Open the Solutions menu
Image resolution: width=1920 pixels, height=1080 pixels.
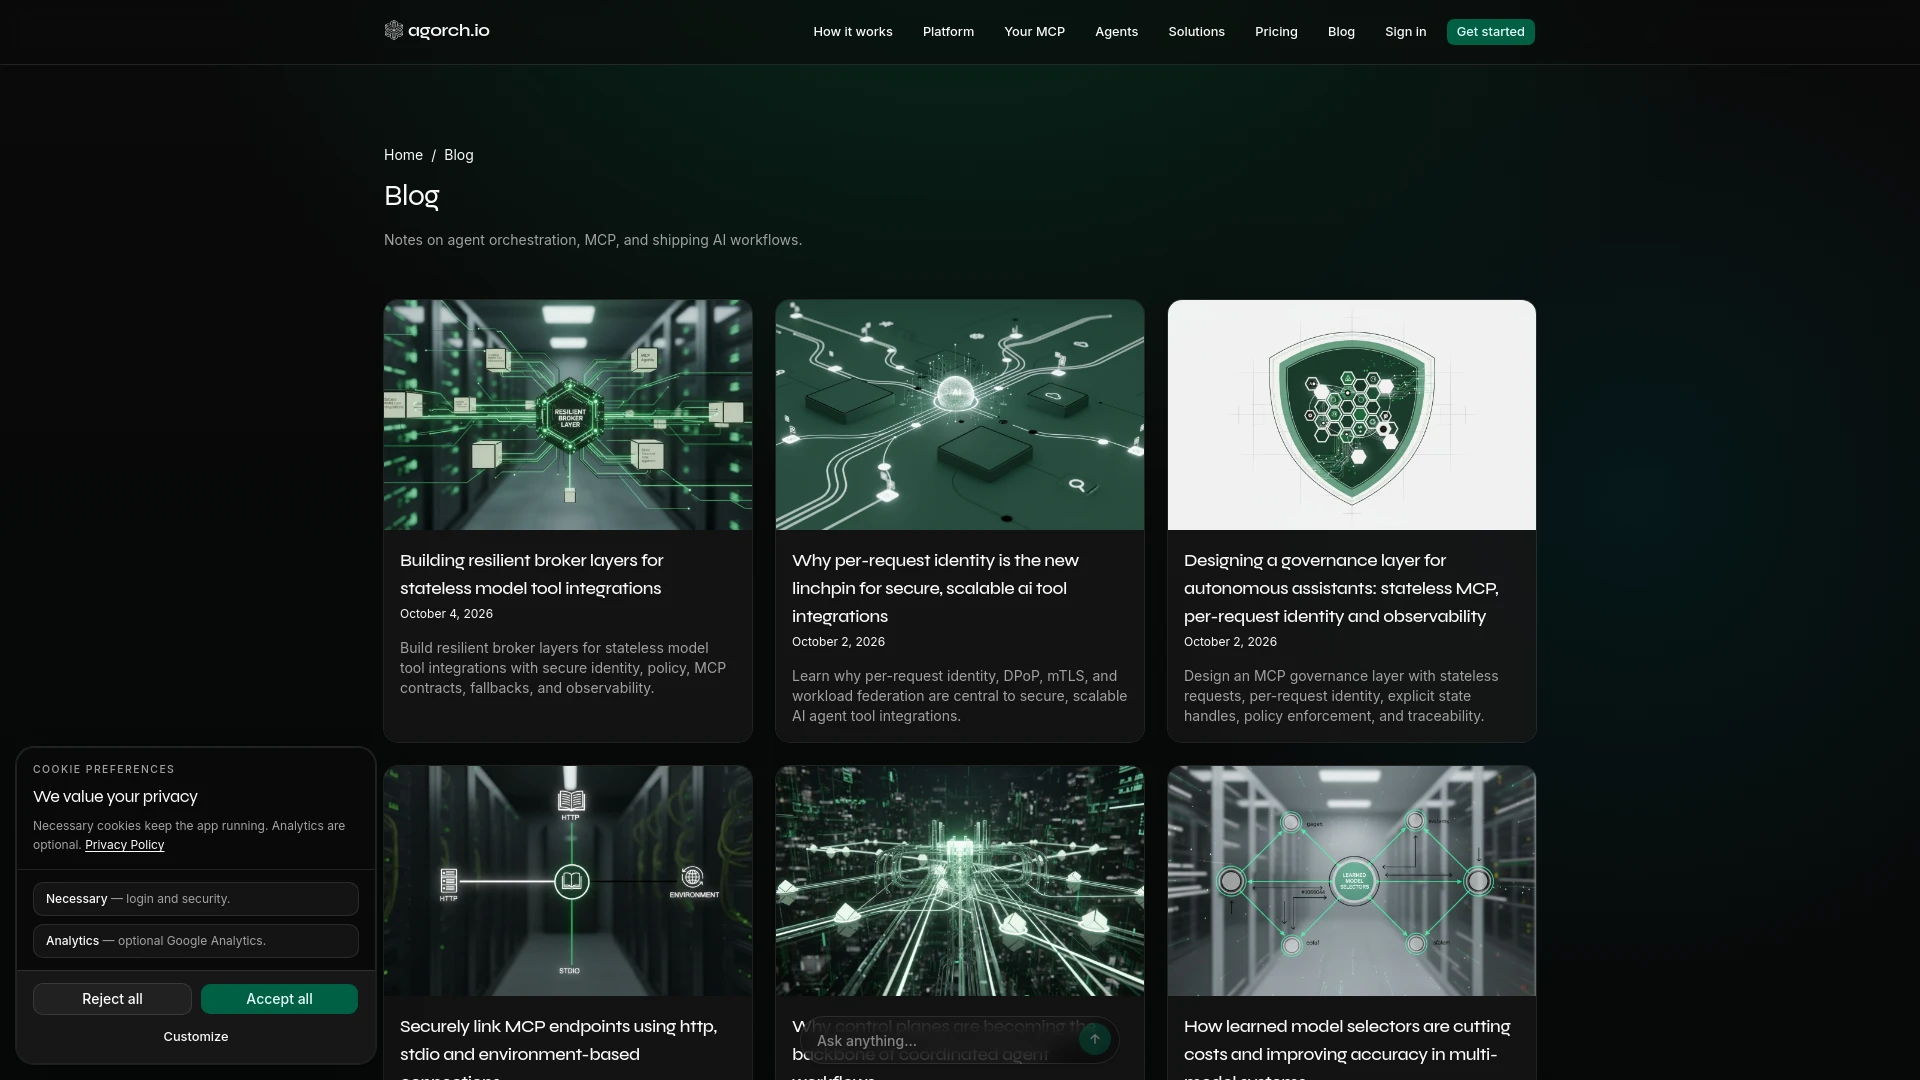[x=1196, y=32]
